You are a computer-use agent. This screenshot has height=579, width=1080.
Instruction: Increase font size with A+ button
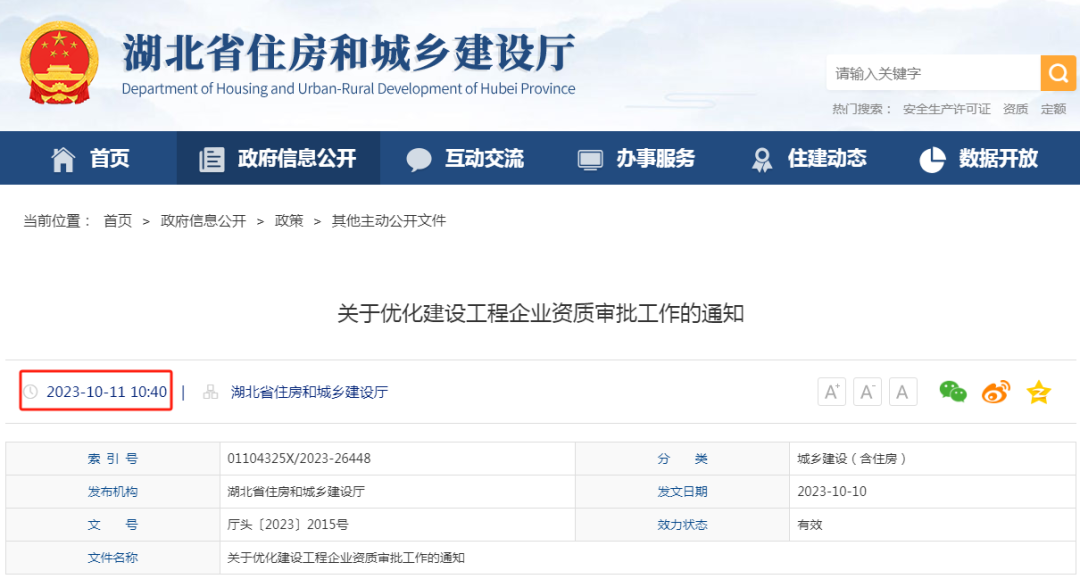point(831,391)
